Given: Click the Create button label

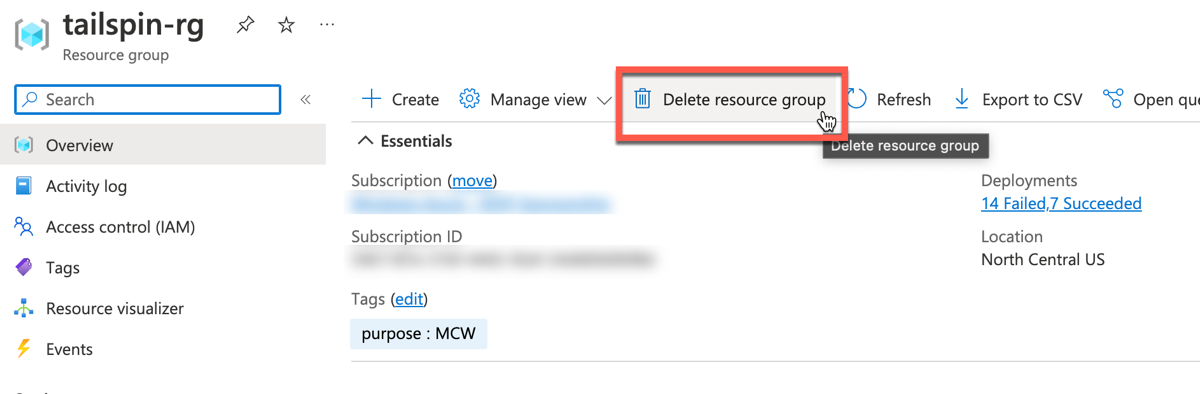Looking at the screenshot, I should tap(415, 100).
